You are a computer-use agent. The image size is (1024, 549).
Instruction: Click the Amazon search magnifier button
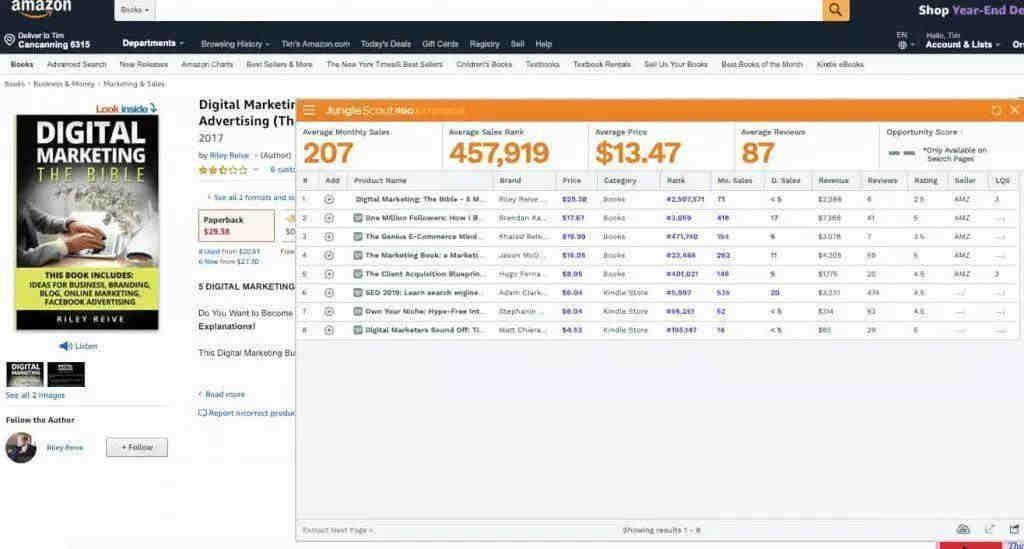835,10
